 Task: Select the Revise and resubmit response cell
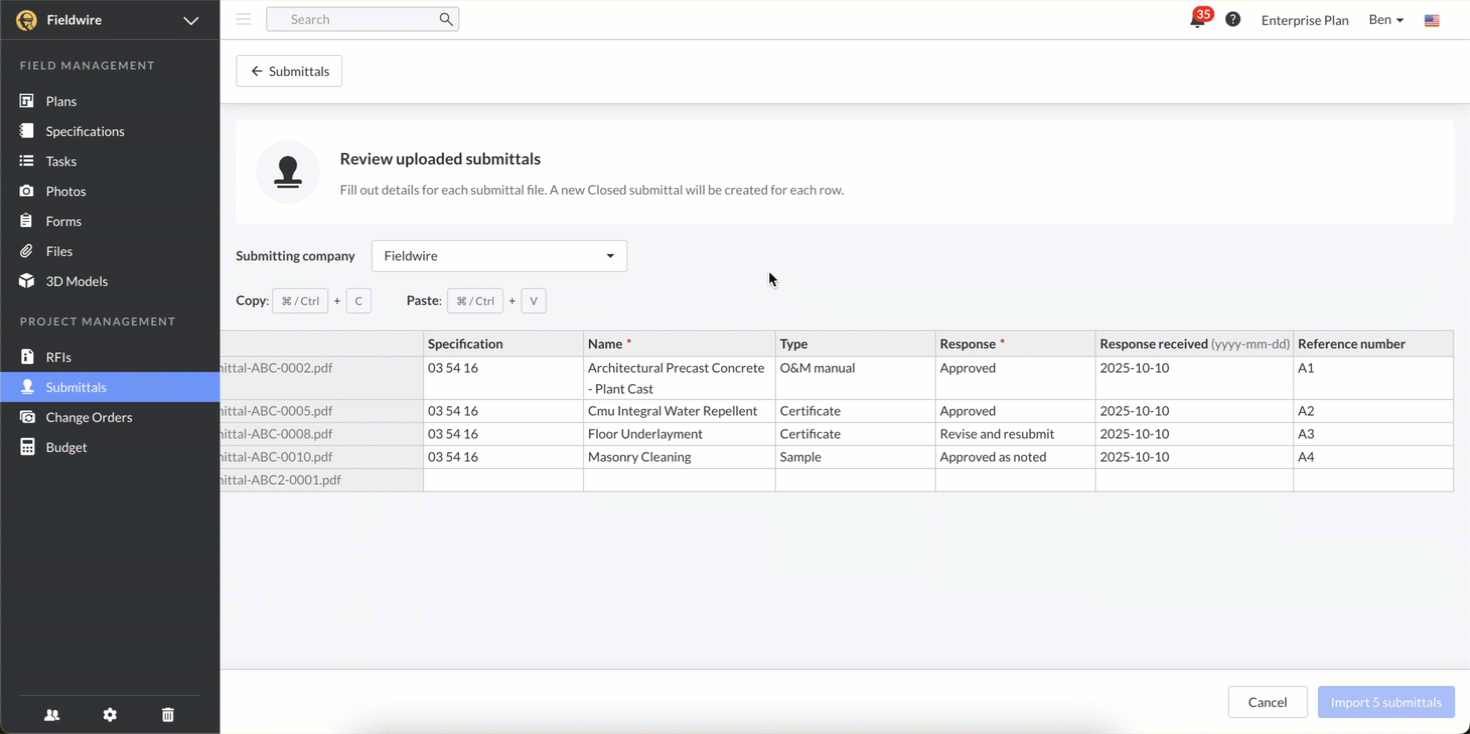click(x=1014, y=434)
